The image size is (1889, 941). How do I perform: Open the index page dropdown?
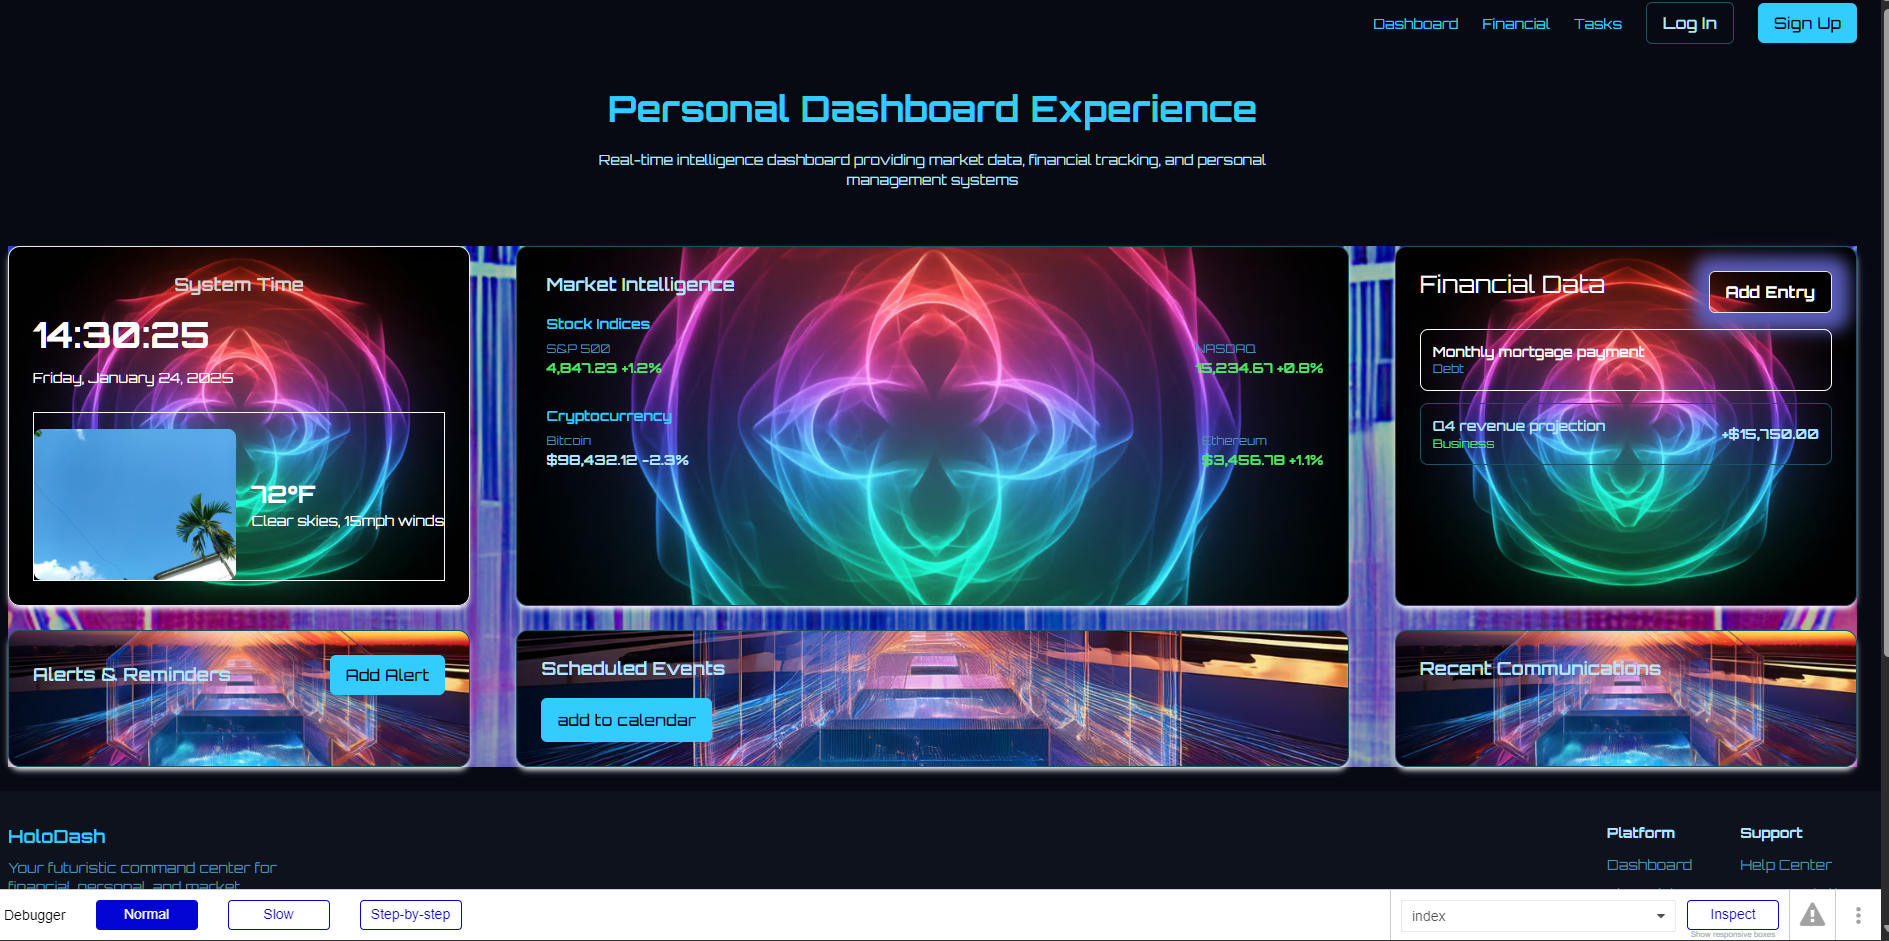coord(1537,916)
